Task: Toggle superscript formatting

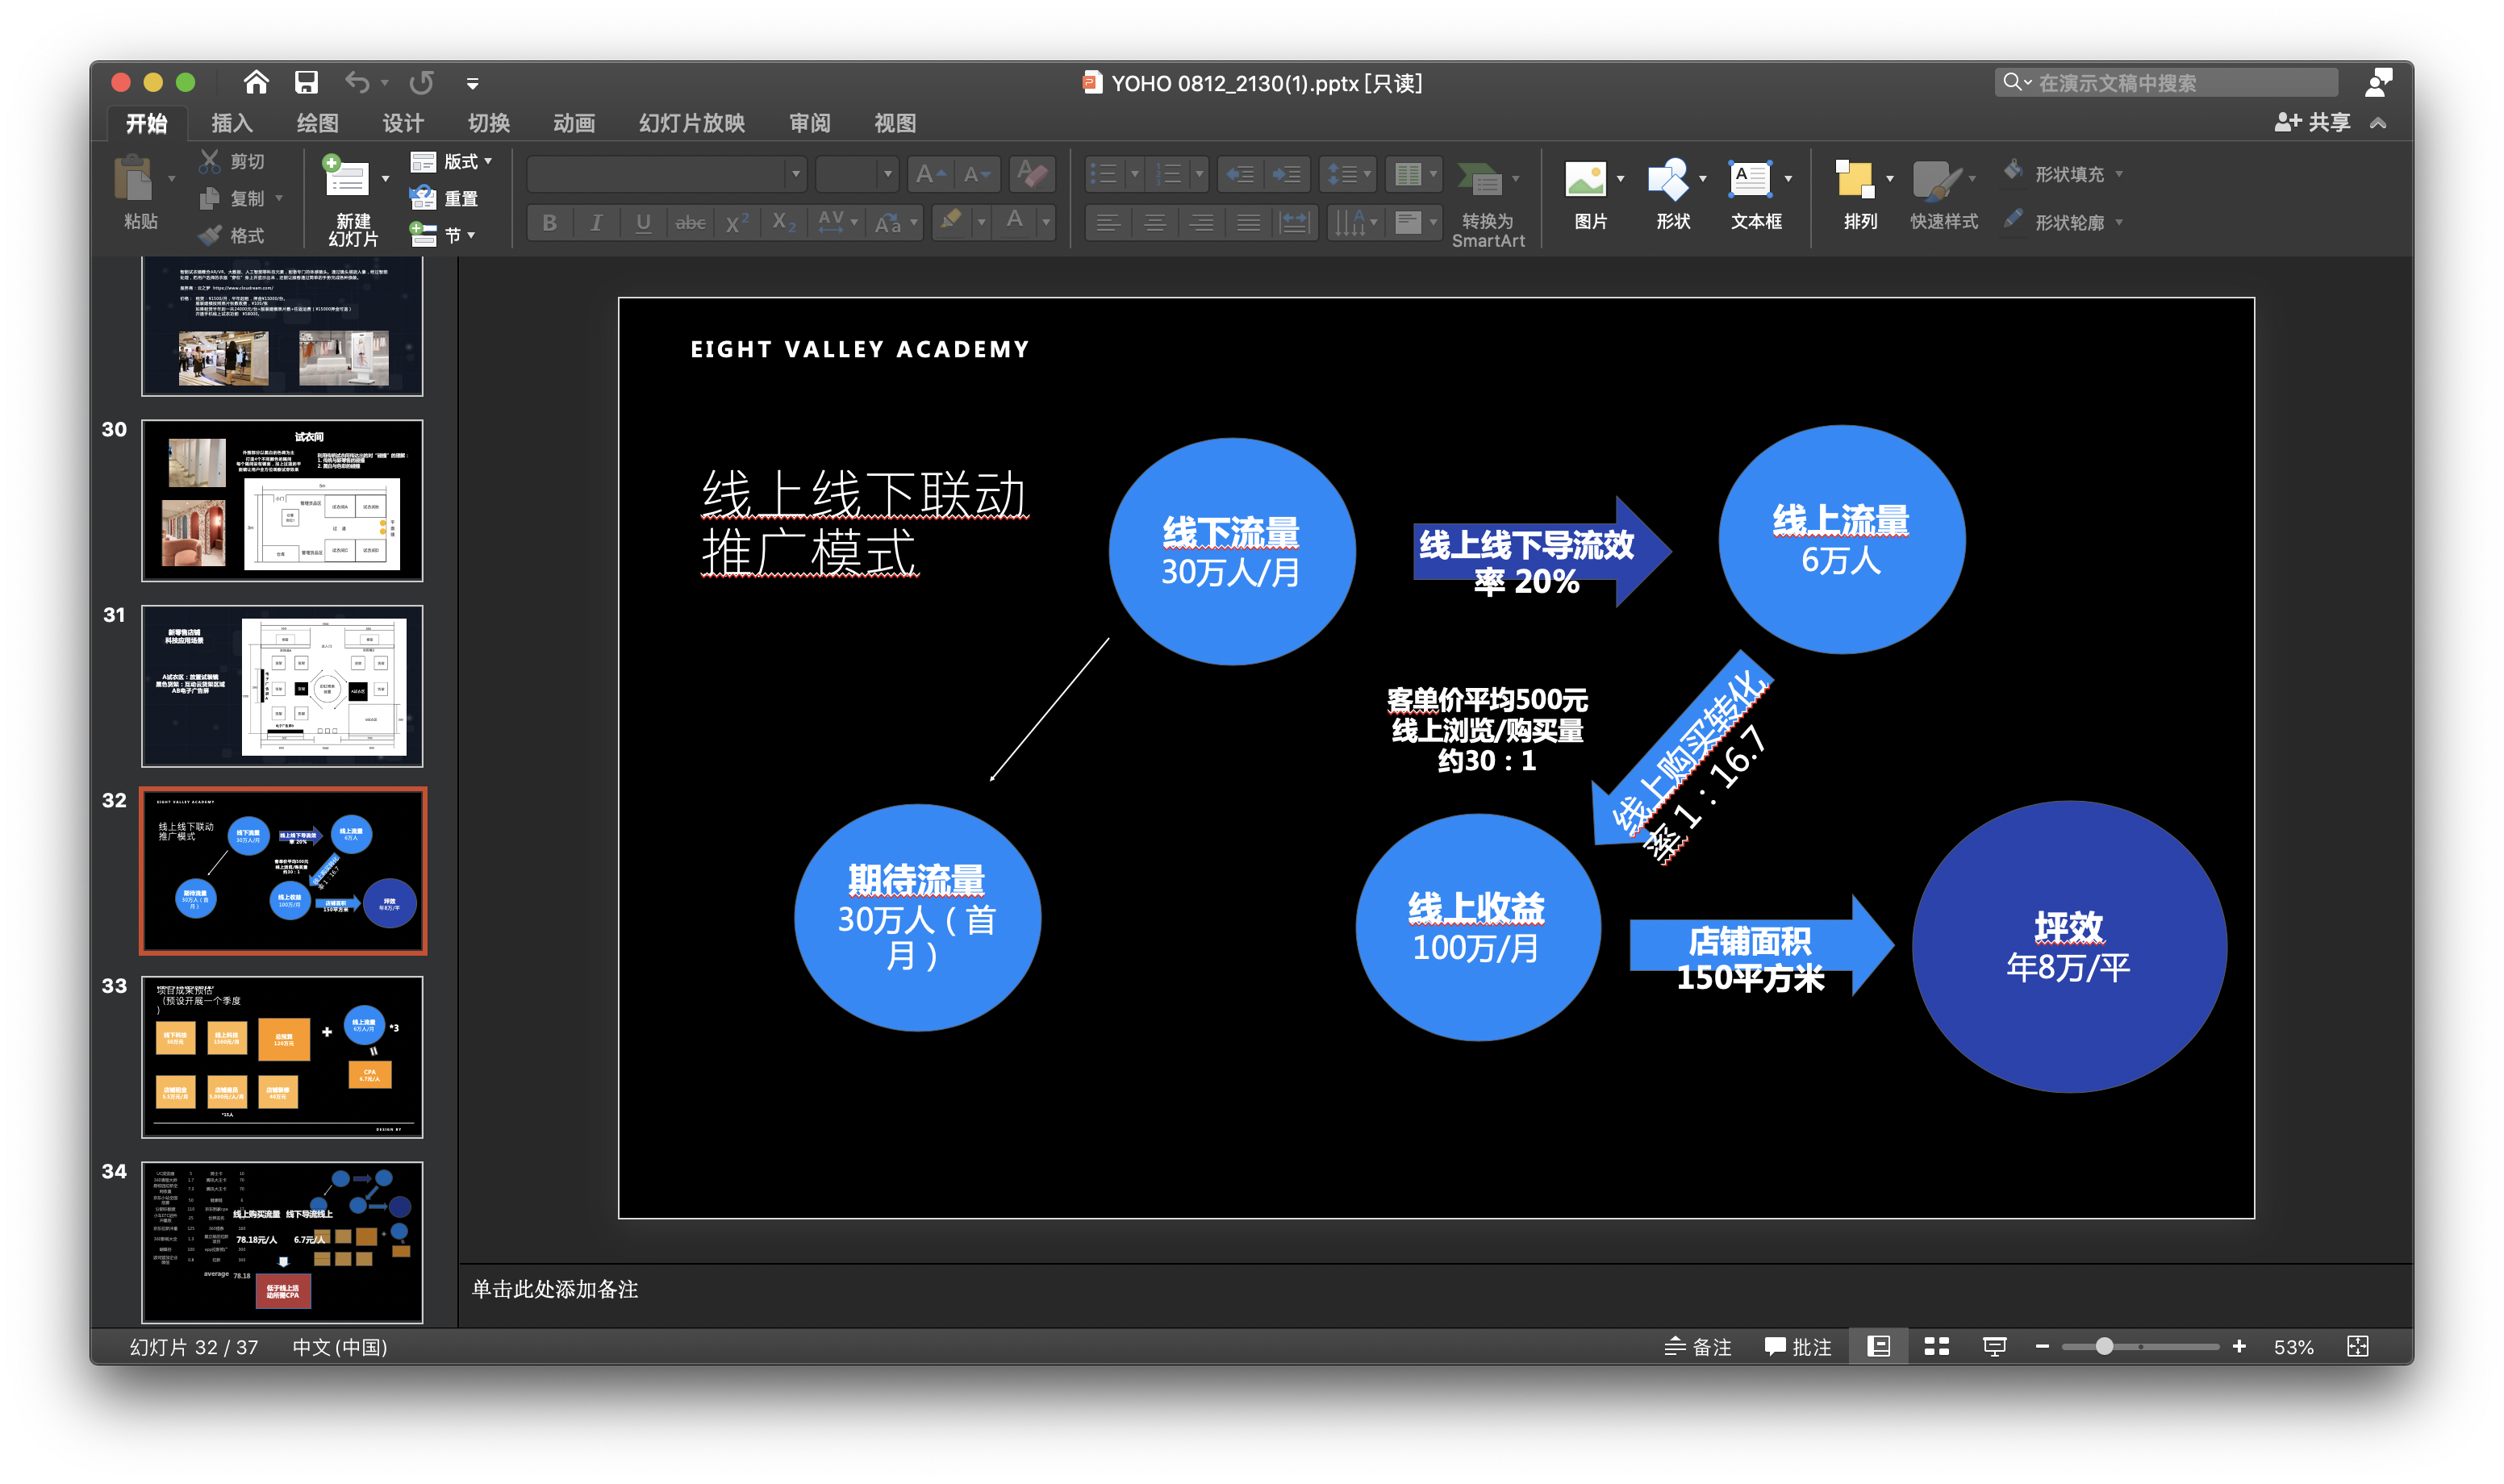Action: (x=737, y=222)
